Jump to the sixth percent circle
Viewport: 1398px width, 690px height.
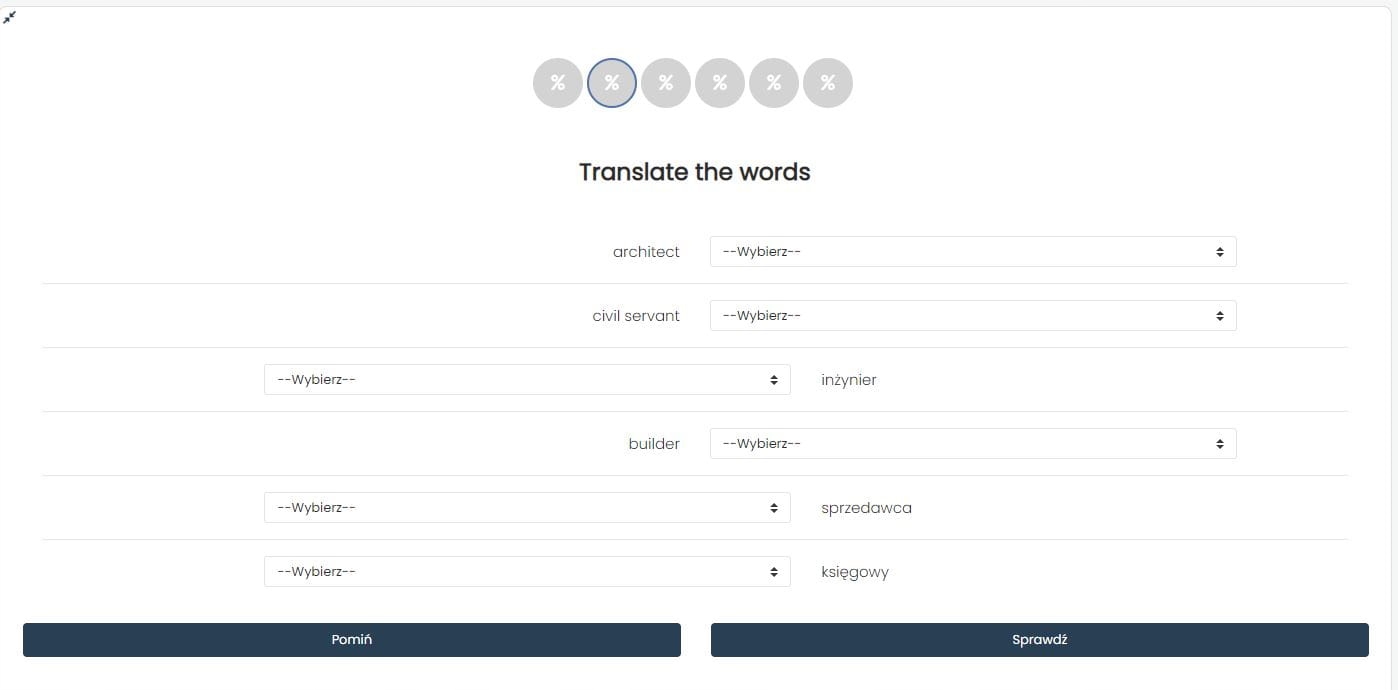(x=828, y=83)
